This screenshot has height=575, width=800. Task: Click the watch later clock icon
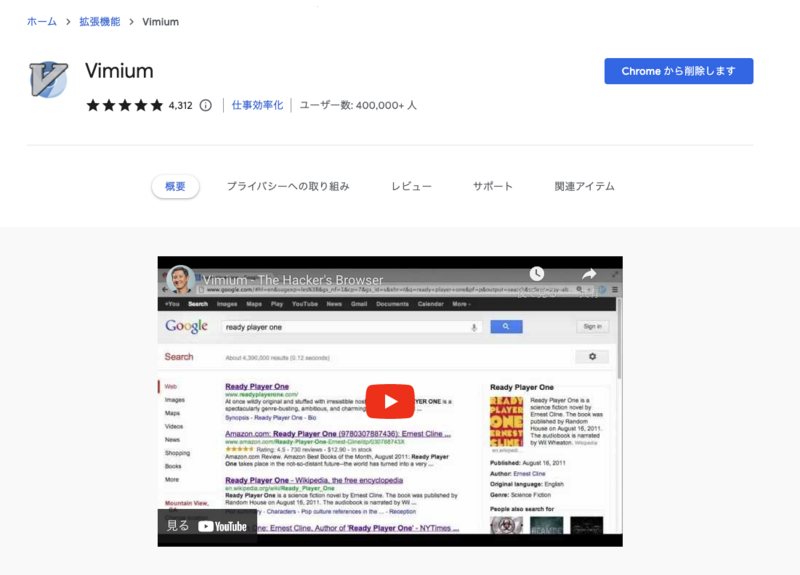tap(536, 274)
